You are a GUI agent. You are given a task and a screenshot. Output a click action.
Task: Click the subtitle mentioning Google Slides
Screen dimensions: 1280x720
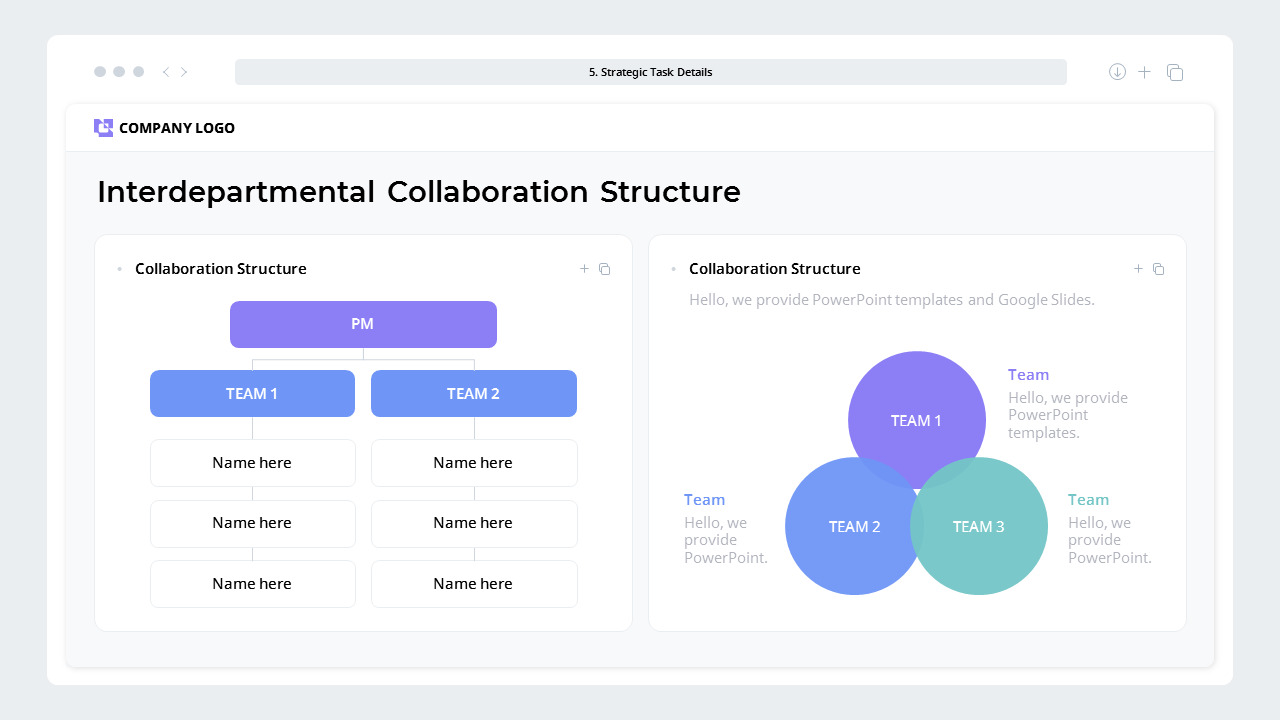(x=892, y=299)
